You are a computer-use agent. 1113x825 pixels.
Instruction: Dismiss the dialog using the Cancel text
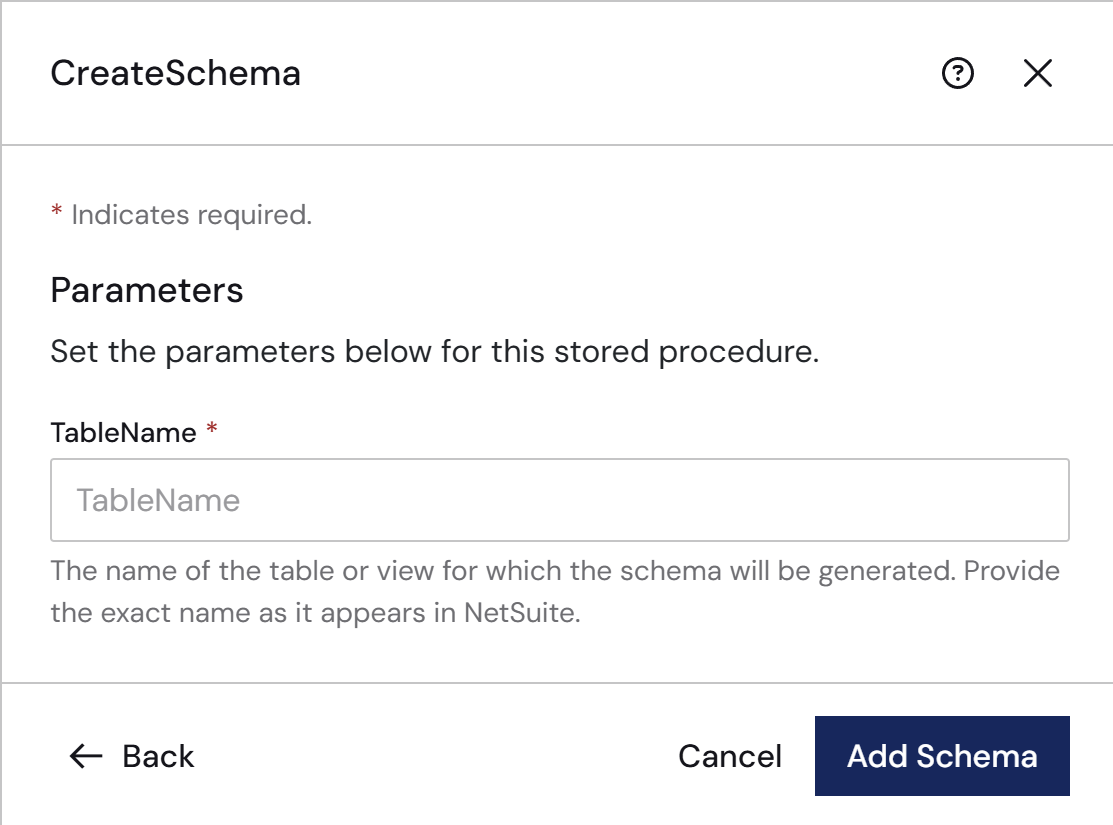(x=730, y=756)
